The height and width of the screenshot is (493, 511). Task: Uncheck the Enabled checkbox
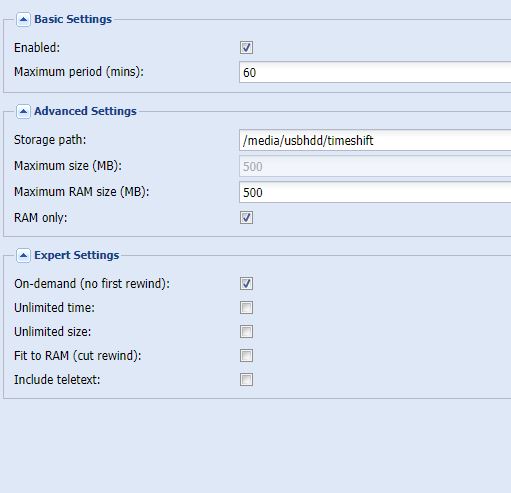click(246, 47)
